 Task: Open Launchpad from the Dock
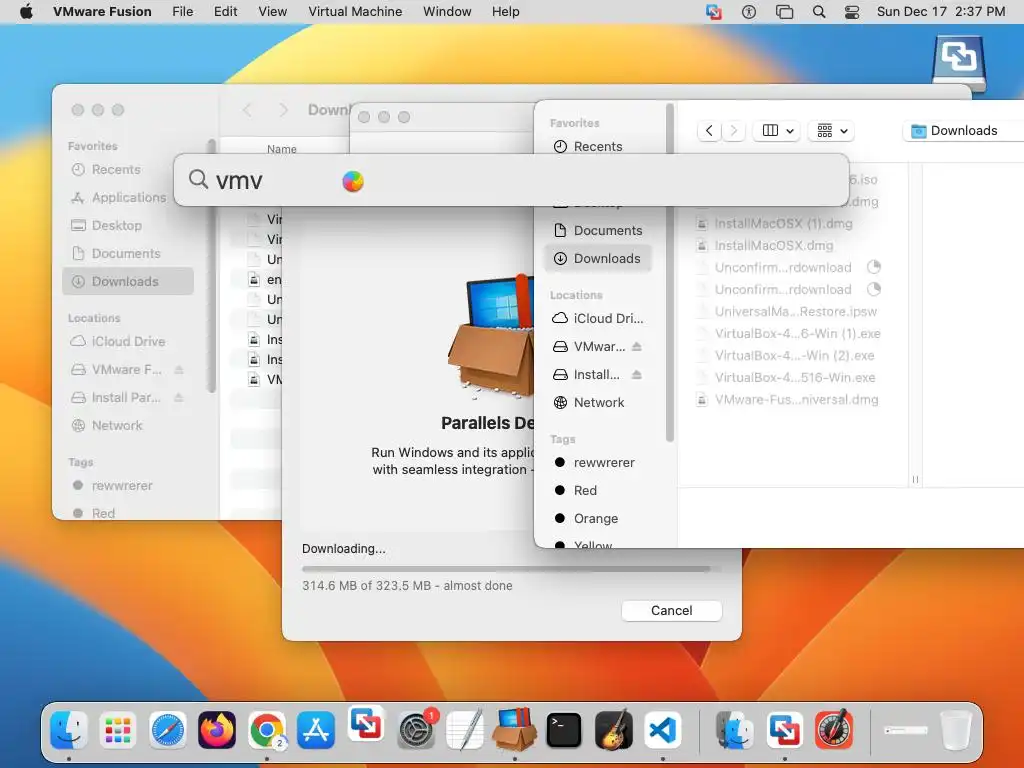click(118, 729)
